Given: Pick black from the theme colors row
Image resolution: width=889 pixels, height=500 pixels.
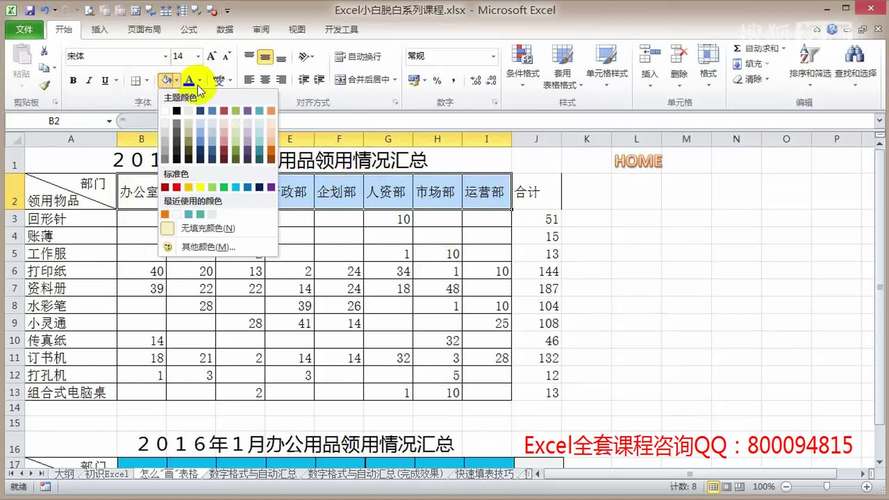Looking at the screenshot, I should tap(177, 111).
